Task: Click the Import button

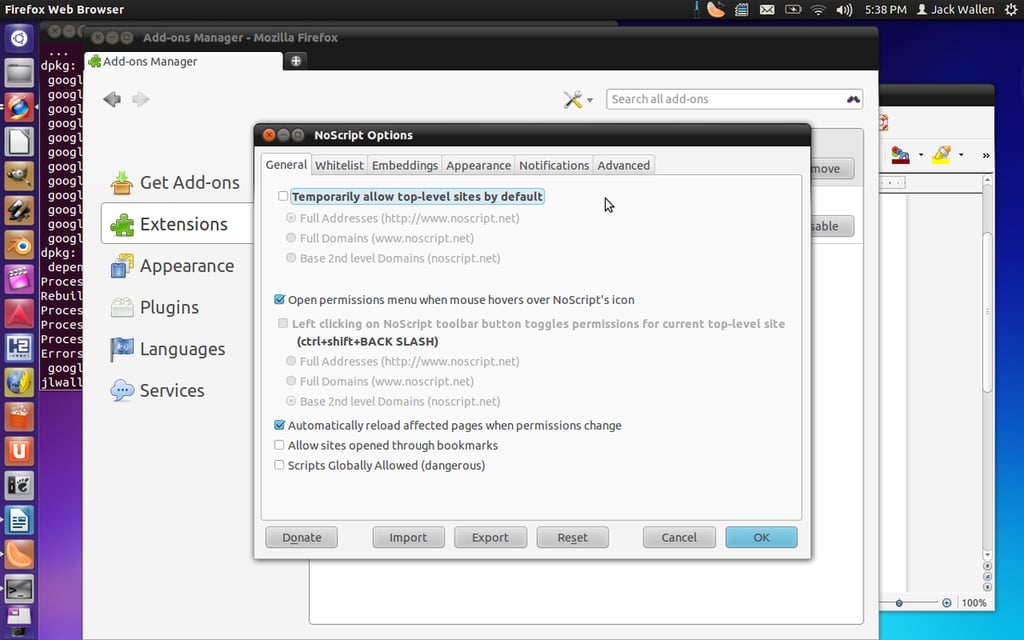Action: 408,537
